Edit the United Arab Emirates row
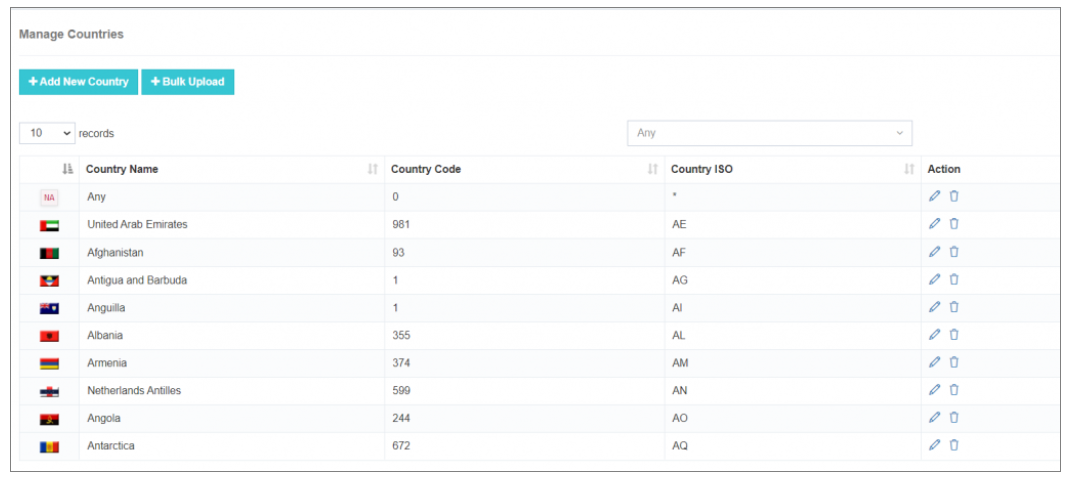1067x484 pixels. 934,224
